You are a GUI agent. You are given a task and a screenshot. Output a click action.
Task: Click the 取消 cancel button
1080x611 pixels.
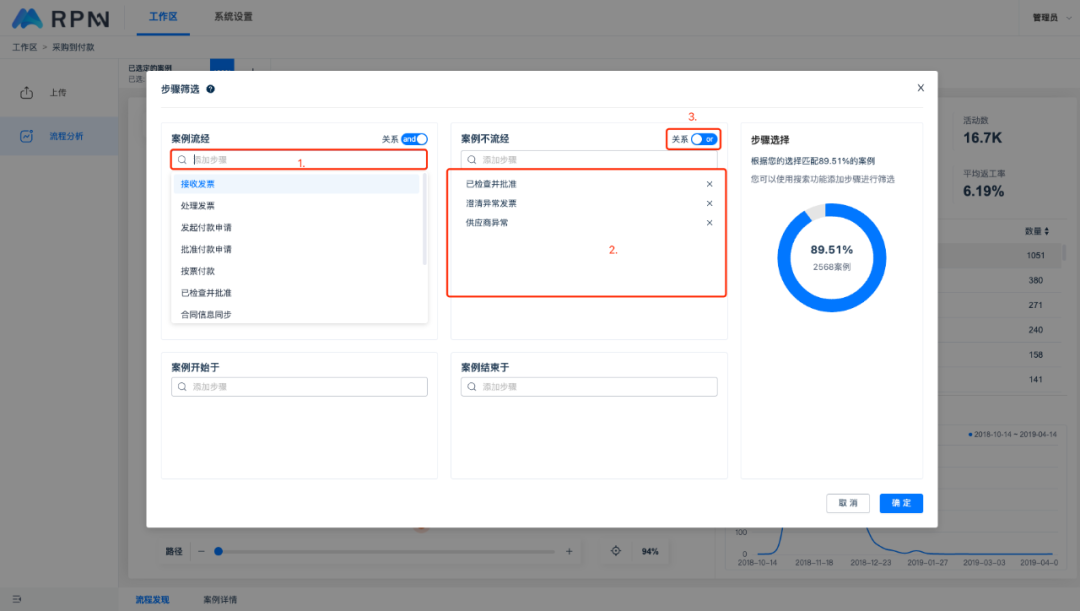[x=848, y=503]
